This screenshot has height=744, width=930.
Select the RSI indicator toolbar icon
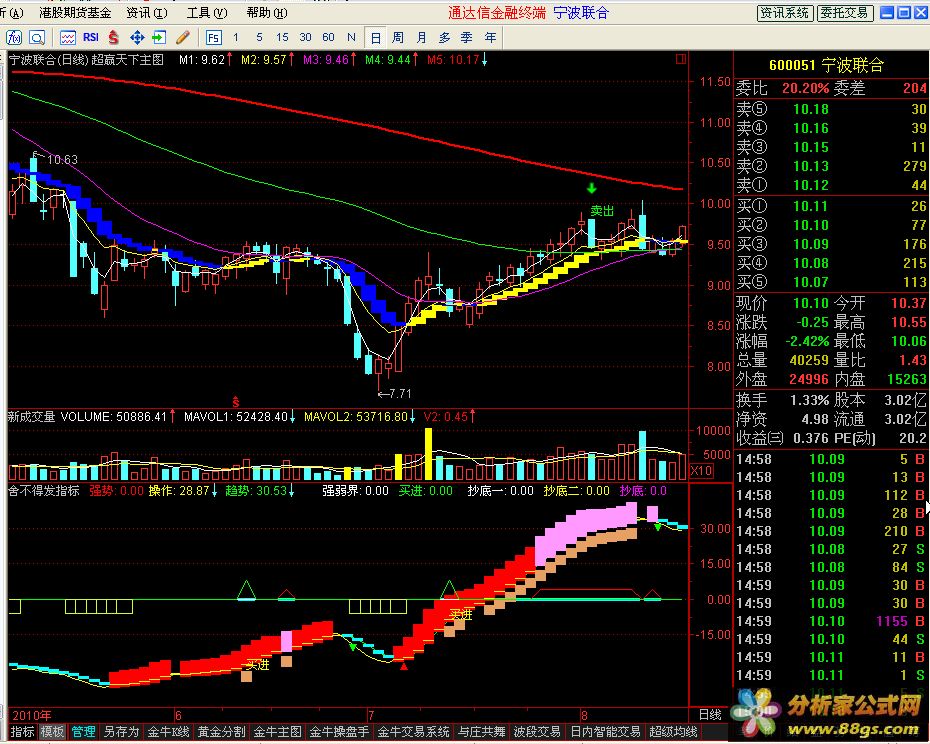[x=91, y=37]
